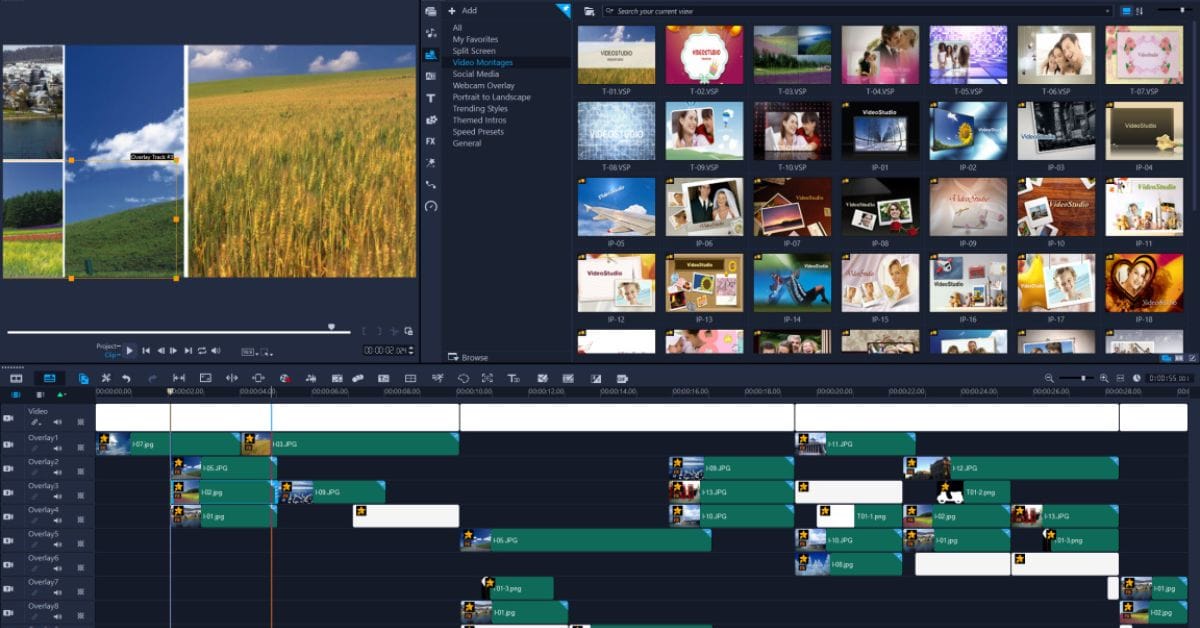
Task: Click the zoom in magnifier on timeline
Action: coord(1104,378)
